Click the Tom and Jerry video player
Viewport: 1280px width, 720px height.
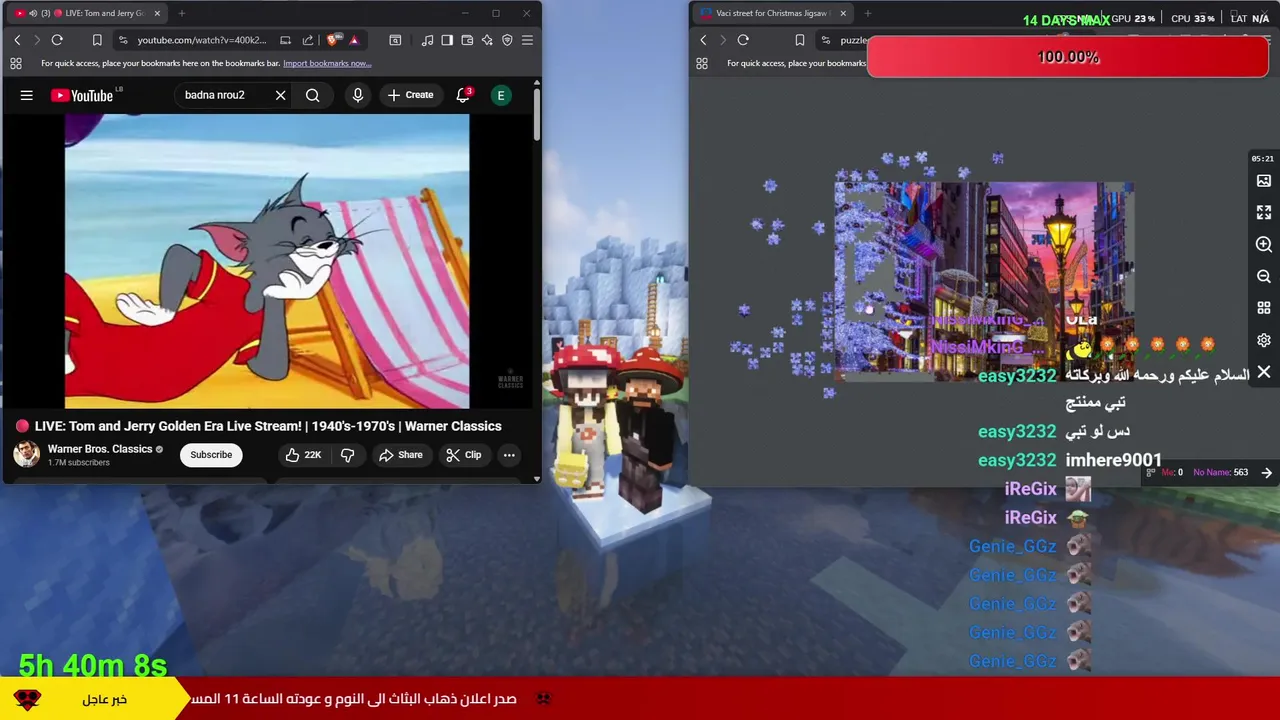tap(267, 261)
